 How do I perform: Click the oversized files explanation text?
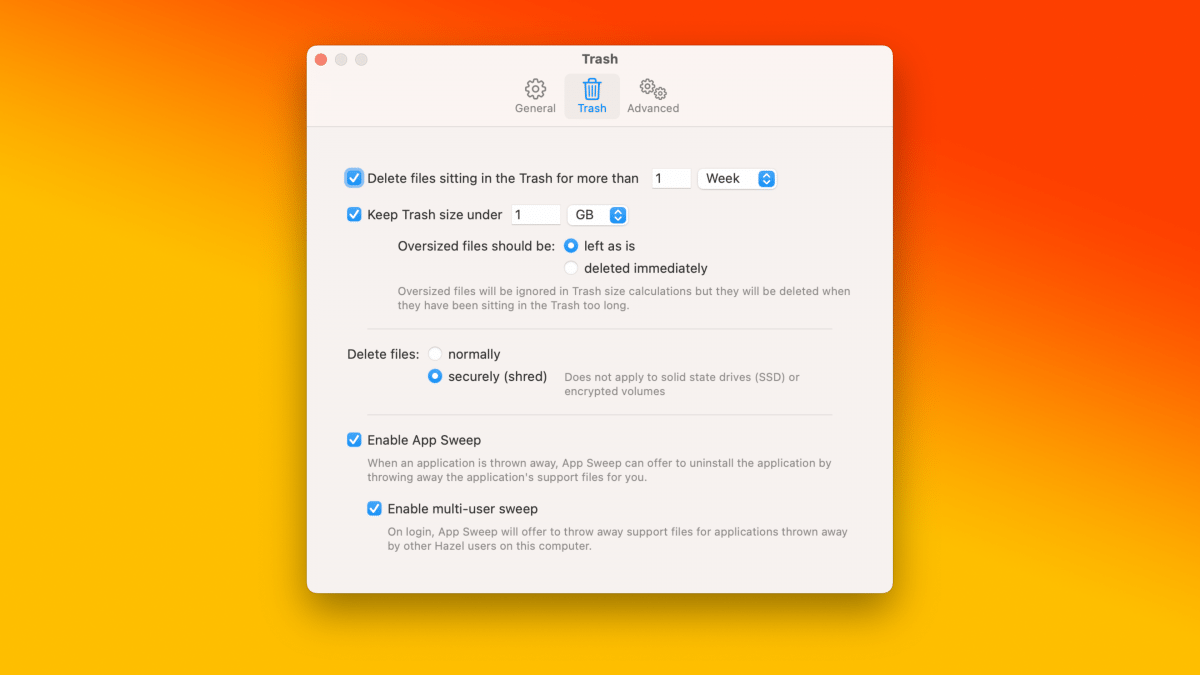click(624, 298)
